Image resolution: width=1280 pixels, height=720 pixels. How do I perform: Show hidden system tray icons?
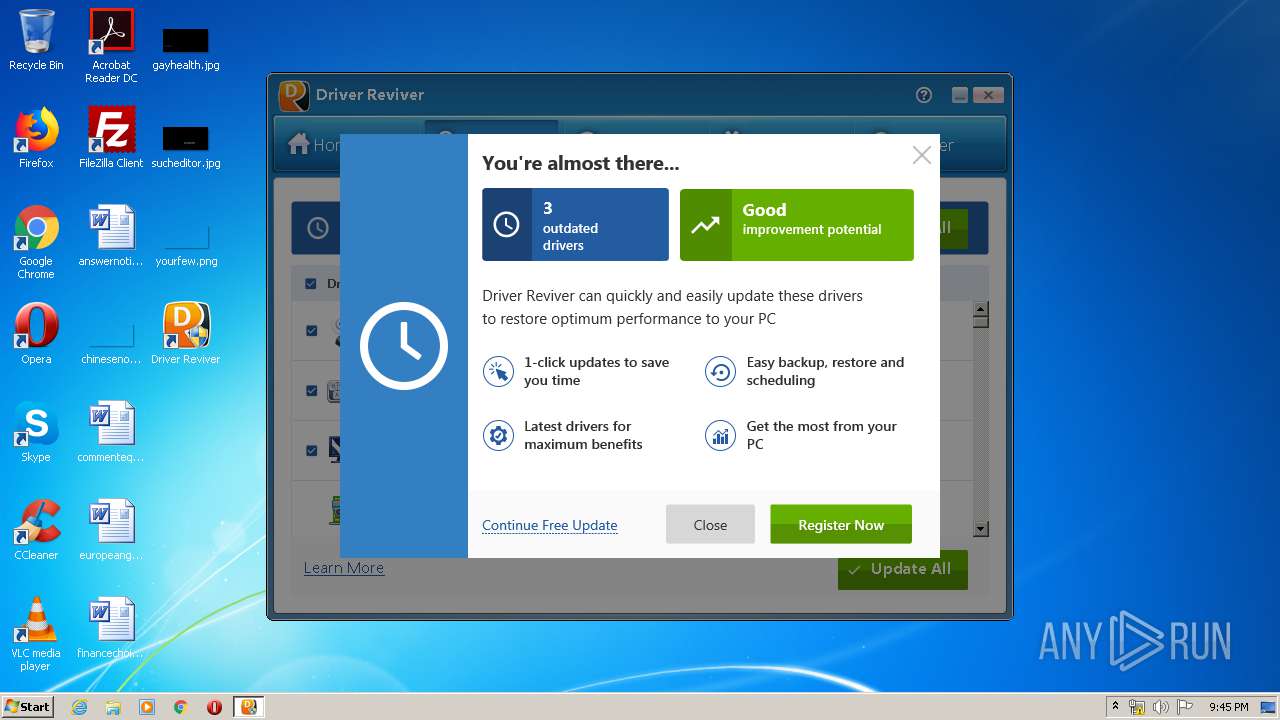1115,707
